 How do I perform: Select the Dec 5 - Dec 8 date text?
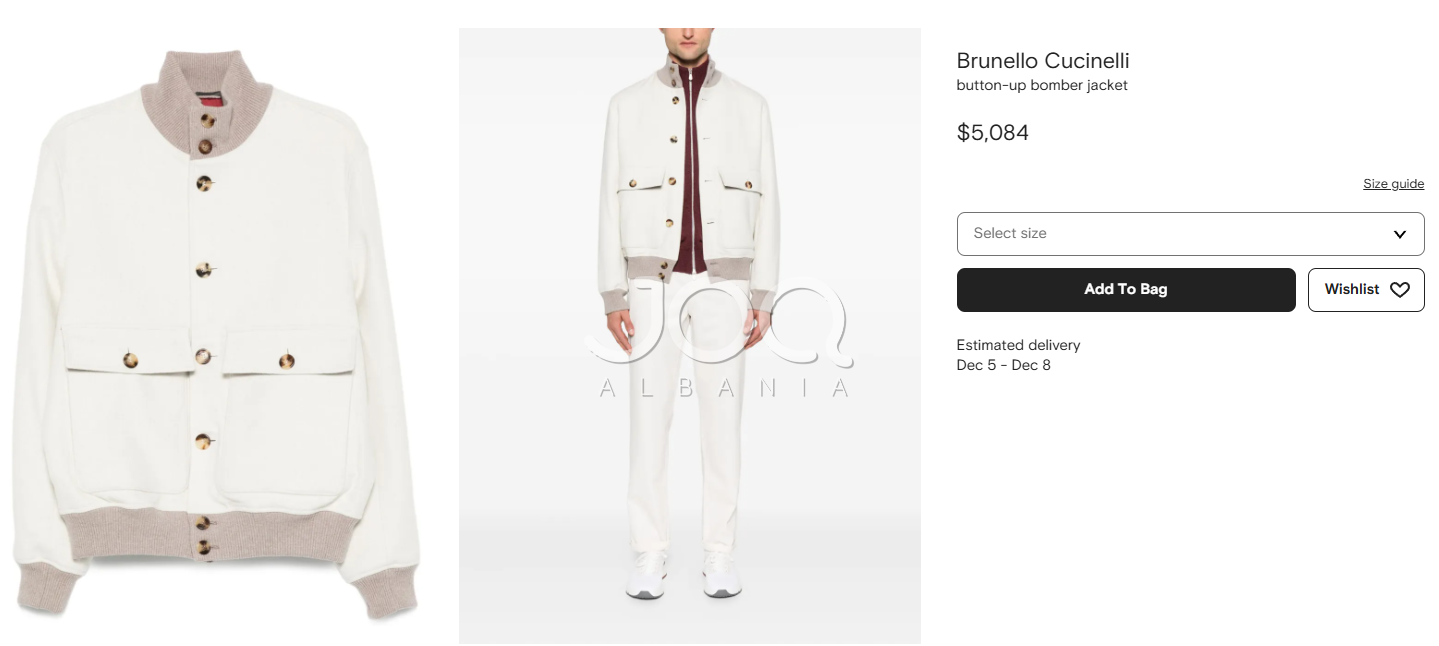(1003, 365)
